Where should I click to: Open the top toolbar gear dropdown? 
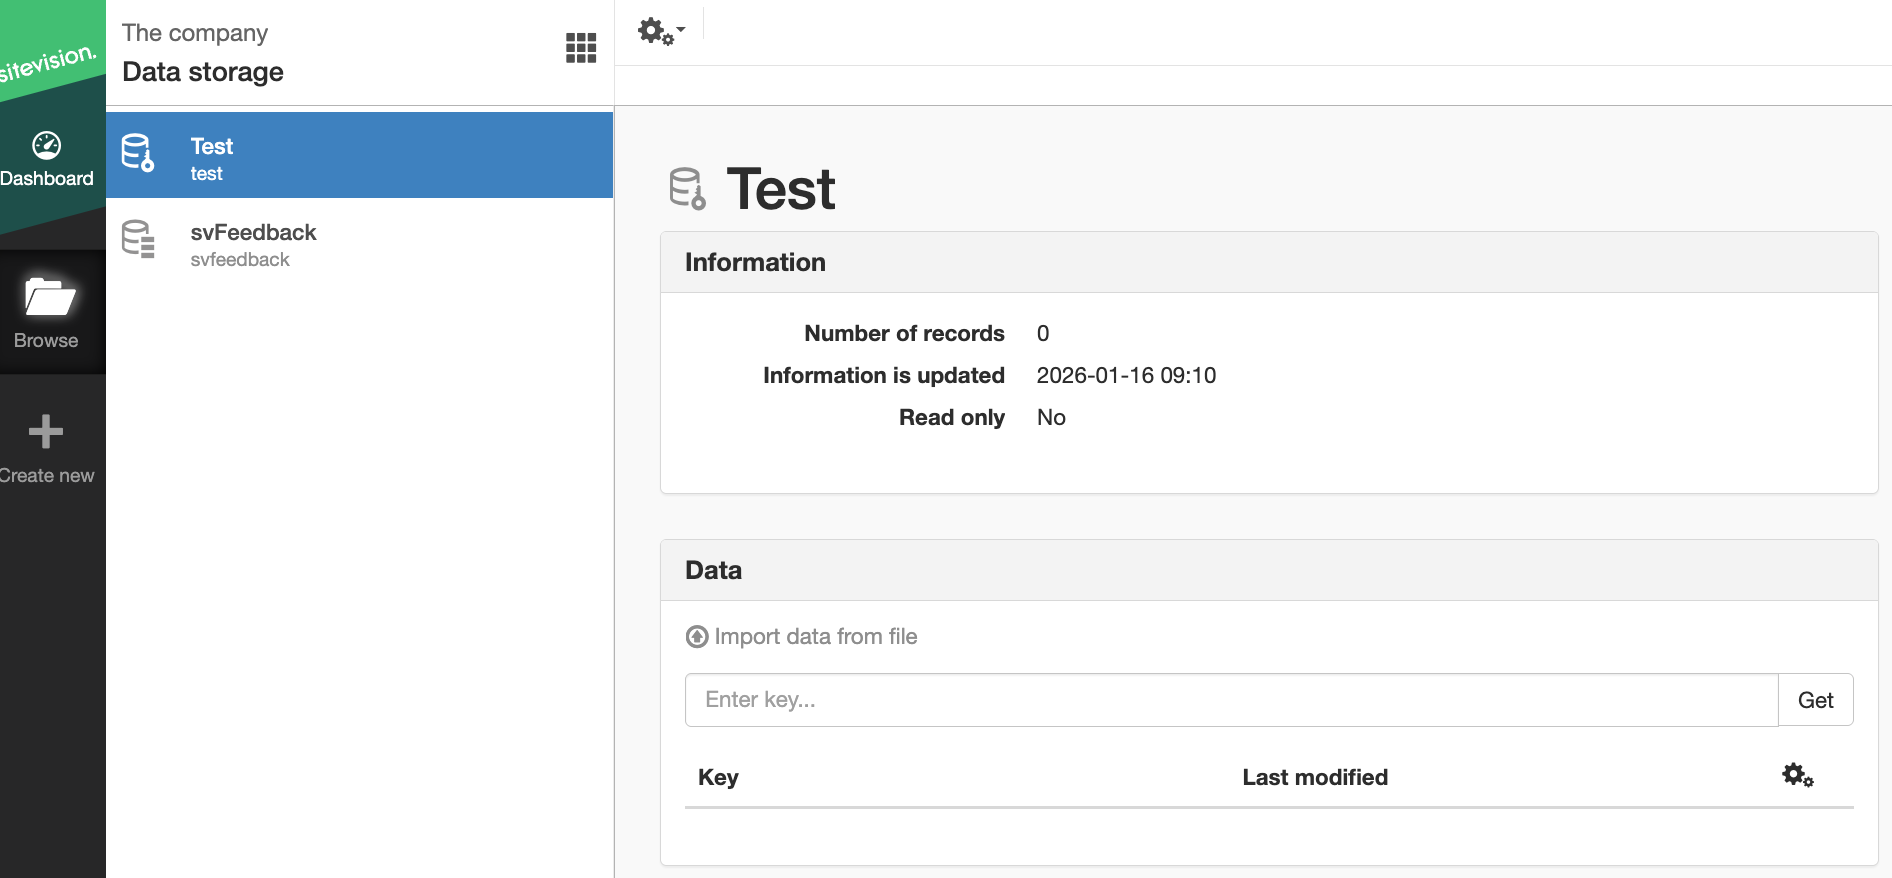coord(661,32)
